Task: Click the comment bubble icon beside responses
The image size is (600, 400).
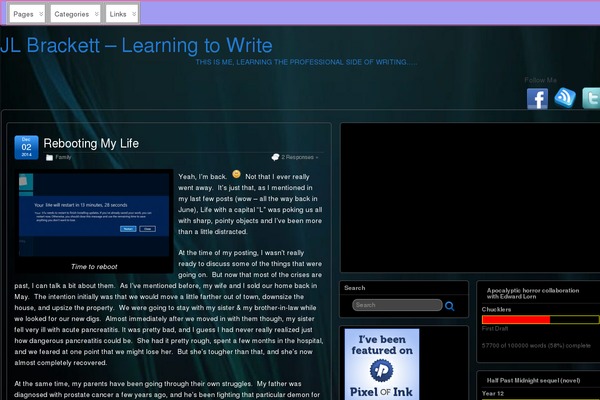Action: [275, 157]
